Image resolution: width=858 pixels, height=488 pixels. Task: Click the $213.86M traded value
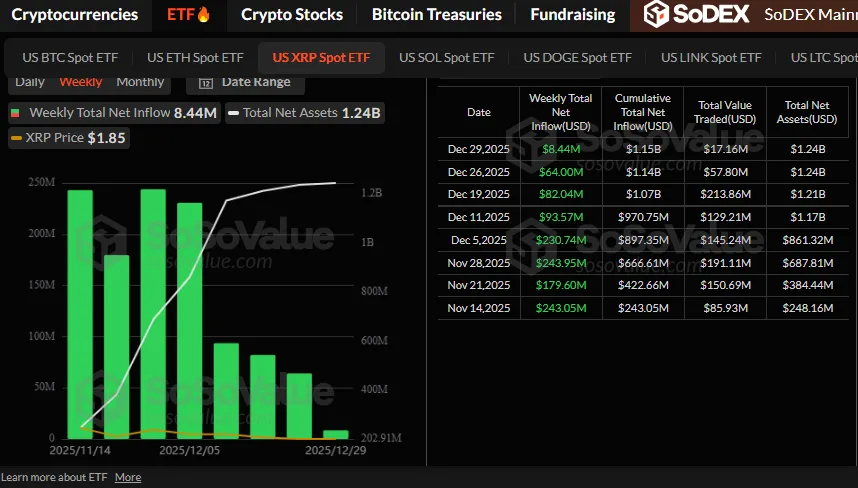(x=726, y=194)
